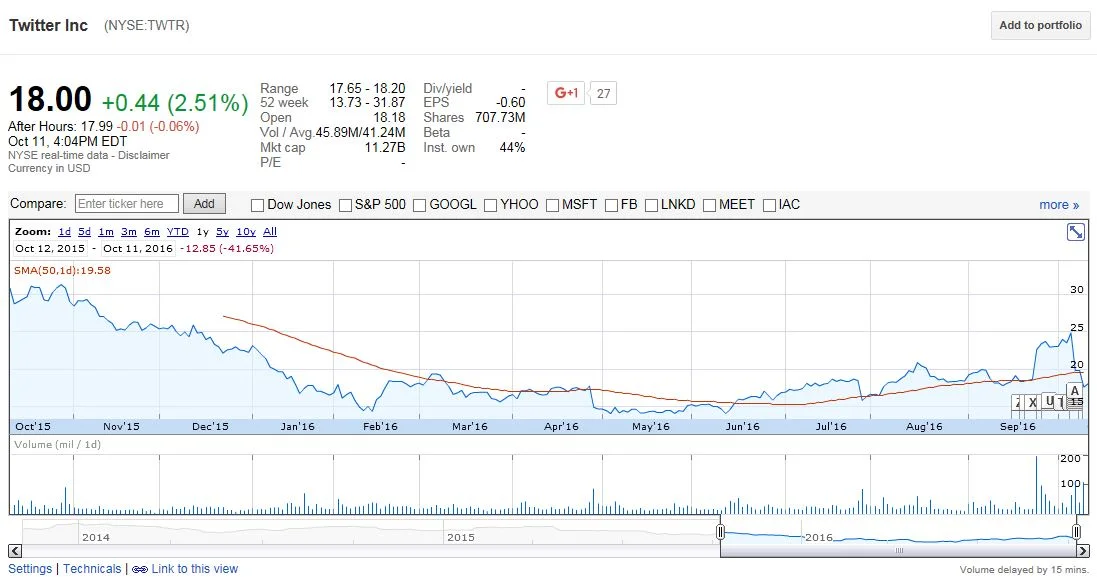
Task: Show All time zoom range
Action: (270, 231)
